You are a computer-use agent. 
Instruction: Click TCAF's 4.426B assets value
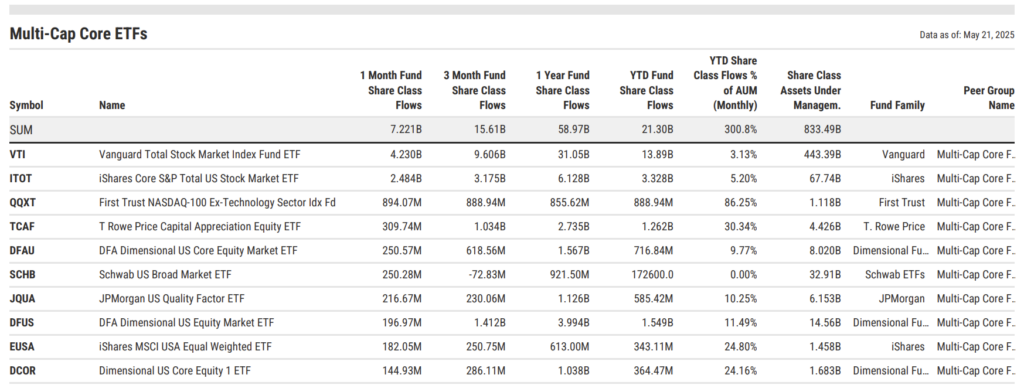pyautogui.click(x=824, y=226)
